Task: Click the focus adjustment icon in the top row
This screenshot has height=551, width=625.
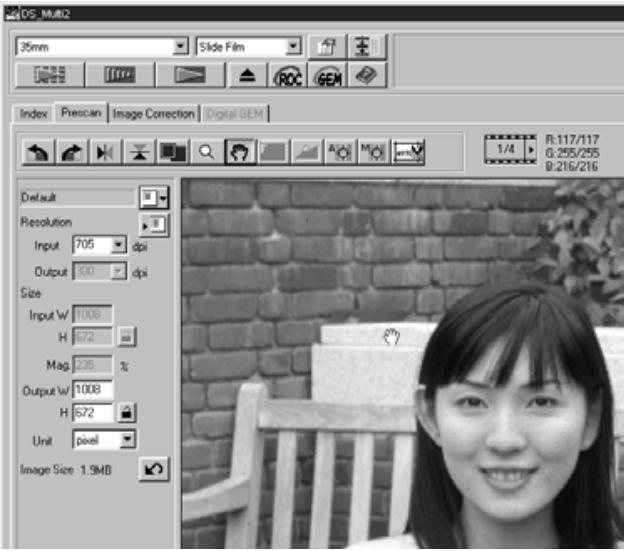Action: (367, 47)
